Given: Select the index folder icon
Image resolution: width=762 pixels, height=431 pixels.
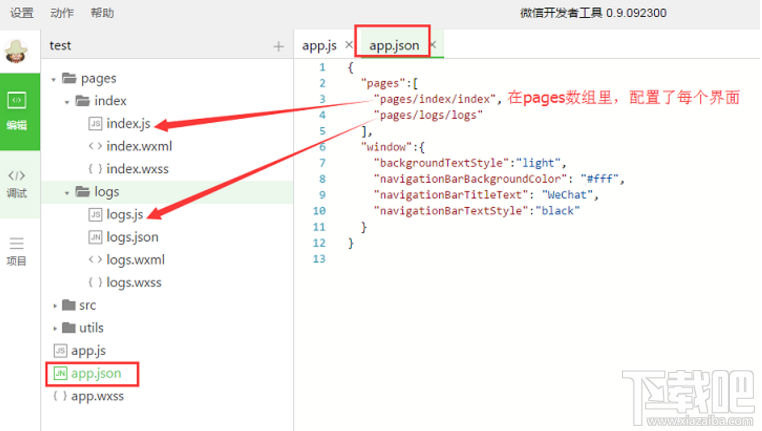Looking at the screenshot, I should [83, 101].
